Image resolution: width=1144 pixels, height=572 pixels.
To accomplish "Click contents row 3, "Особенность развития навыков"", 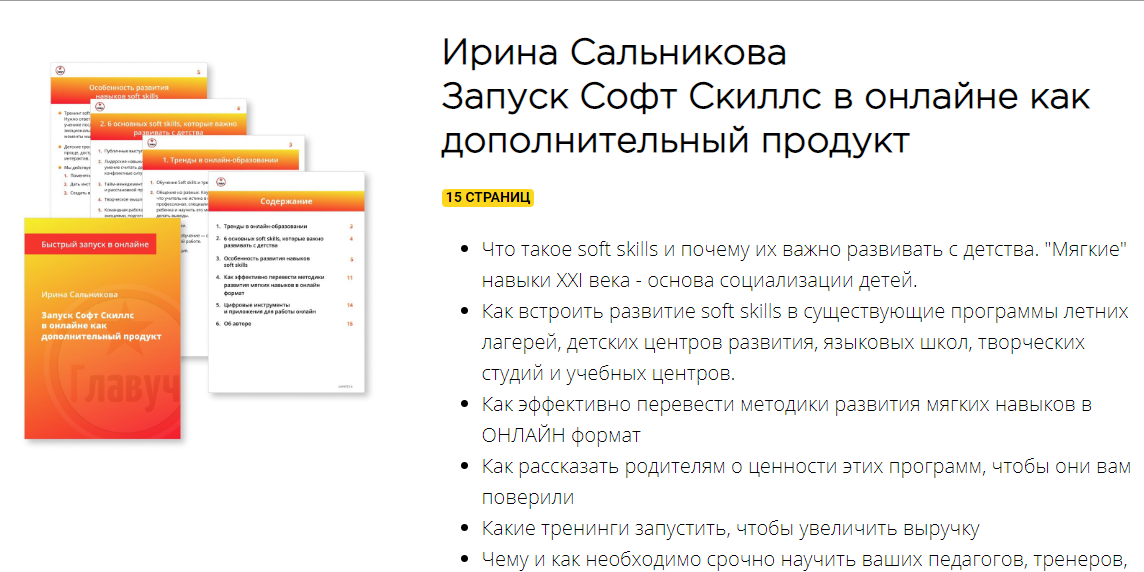I will [285, 262].
